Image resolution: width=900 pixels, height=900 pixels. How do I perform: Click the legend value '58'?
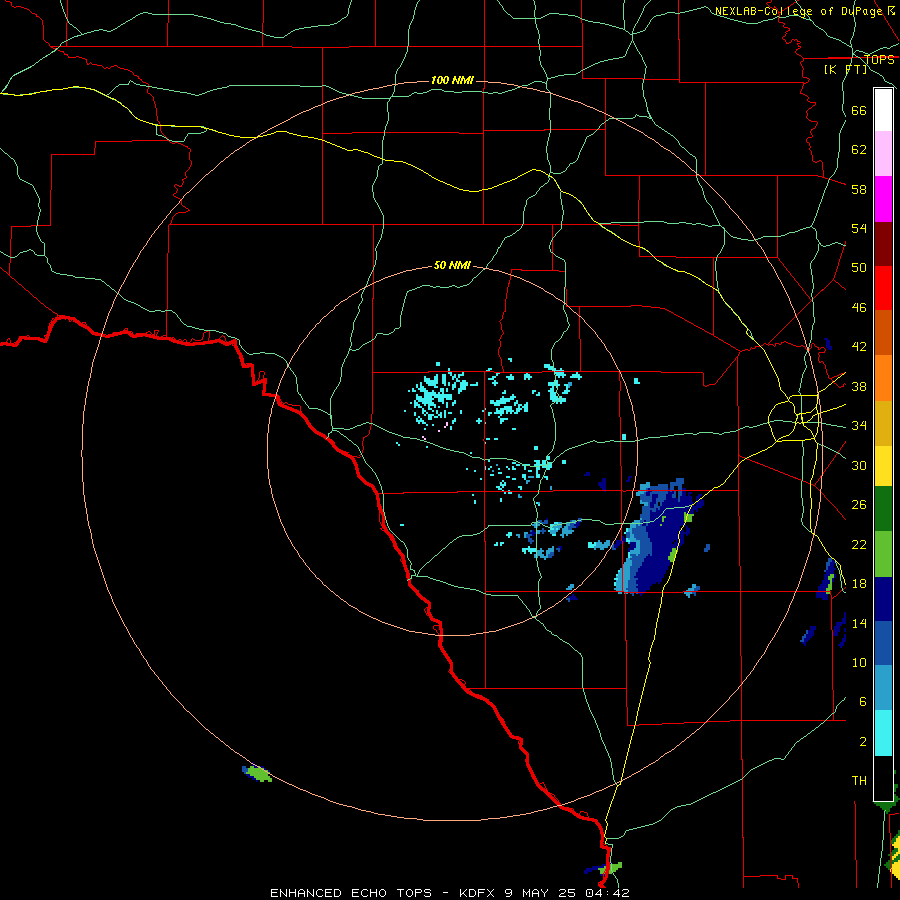(859, 189)
